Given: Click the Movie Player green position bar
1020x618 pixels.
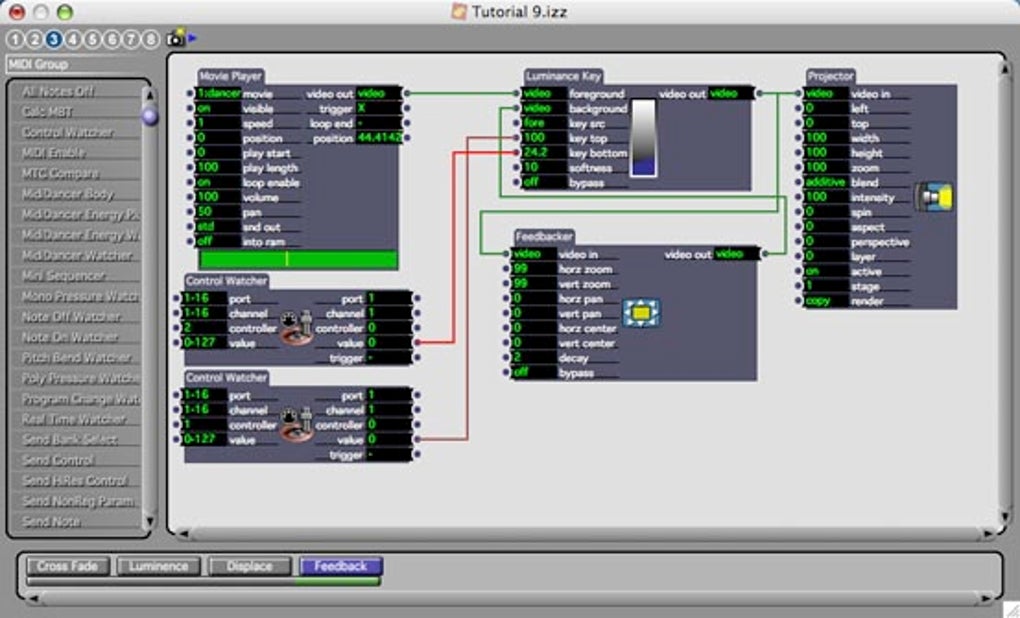Looking at the screenshot, I should (x=299, y=259).
